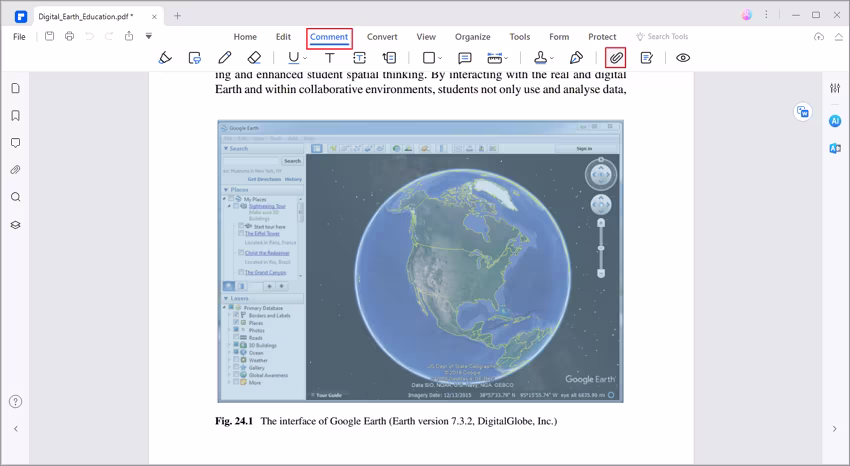Open the Translate tool icon
The height and width of the screenshot is (466, 850).
click(835, 148)
